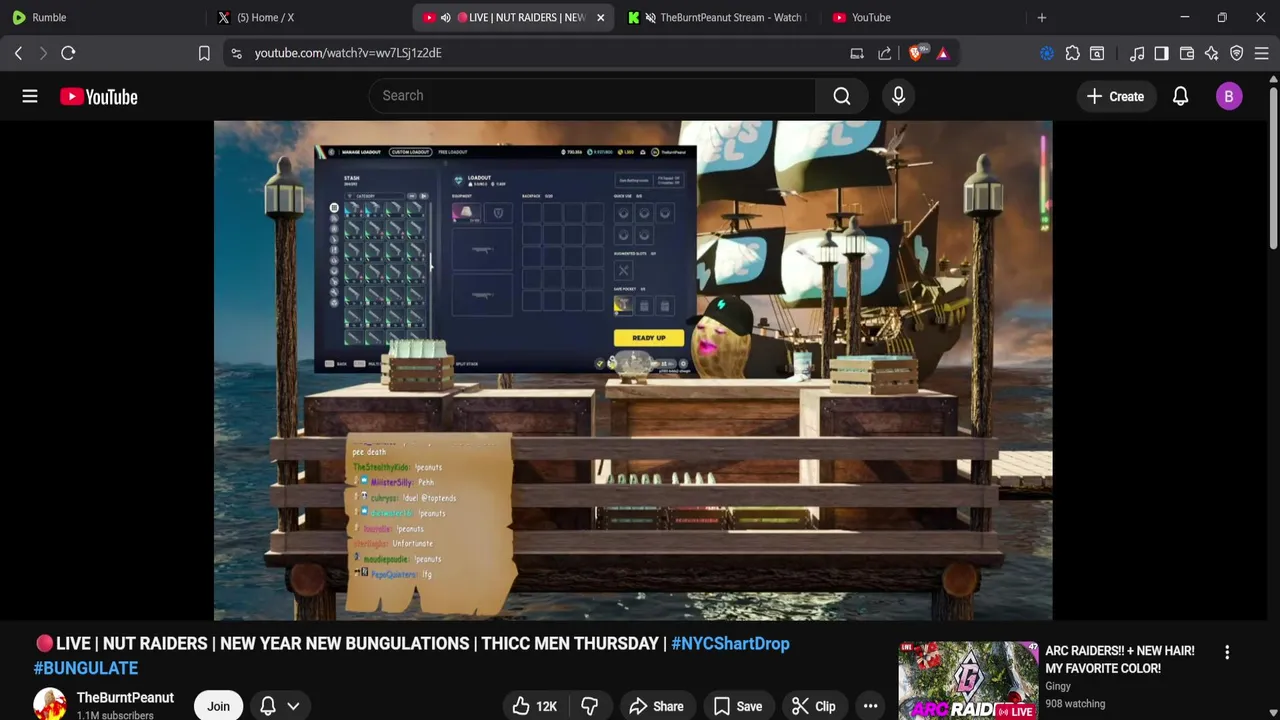The width and height of the screenshot is (1280, 720).
Task: Start voice search with microphone icon
Action: tap(898, 96)
